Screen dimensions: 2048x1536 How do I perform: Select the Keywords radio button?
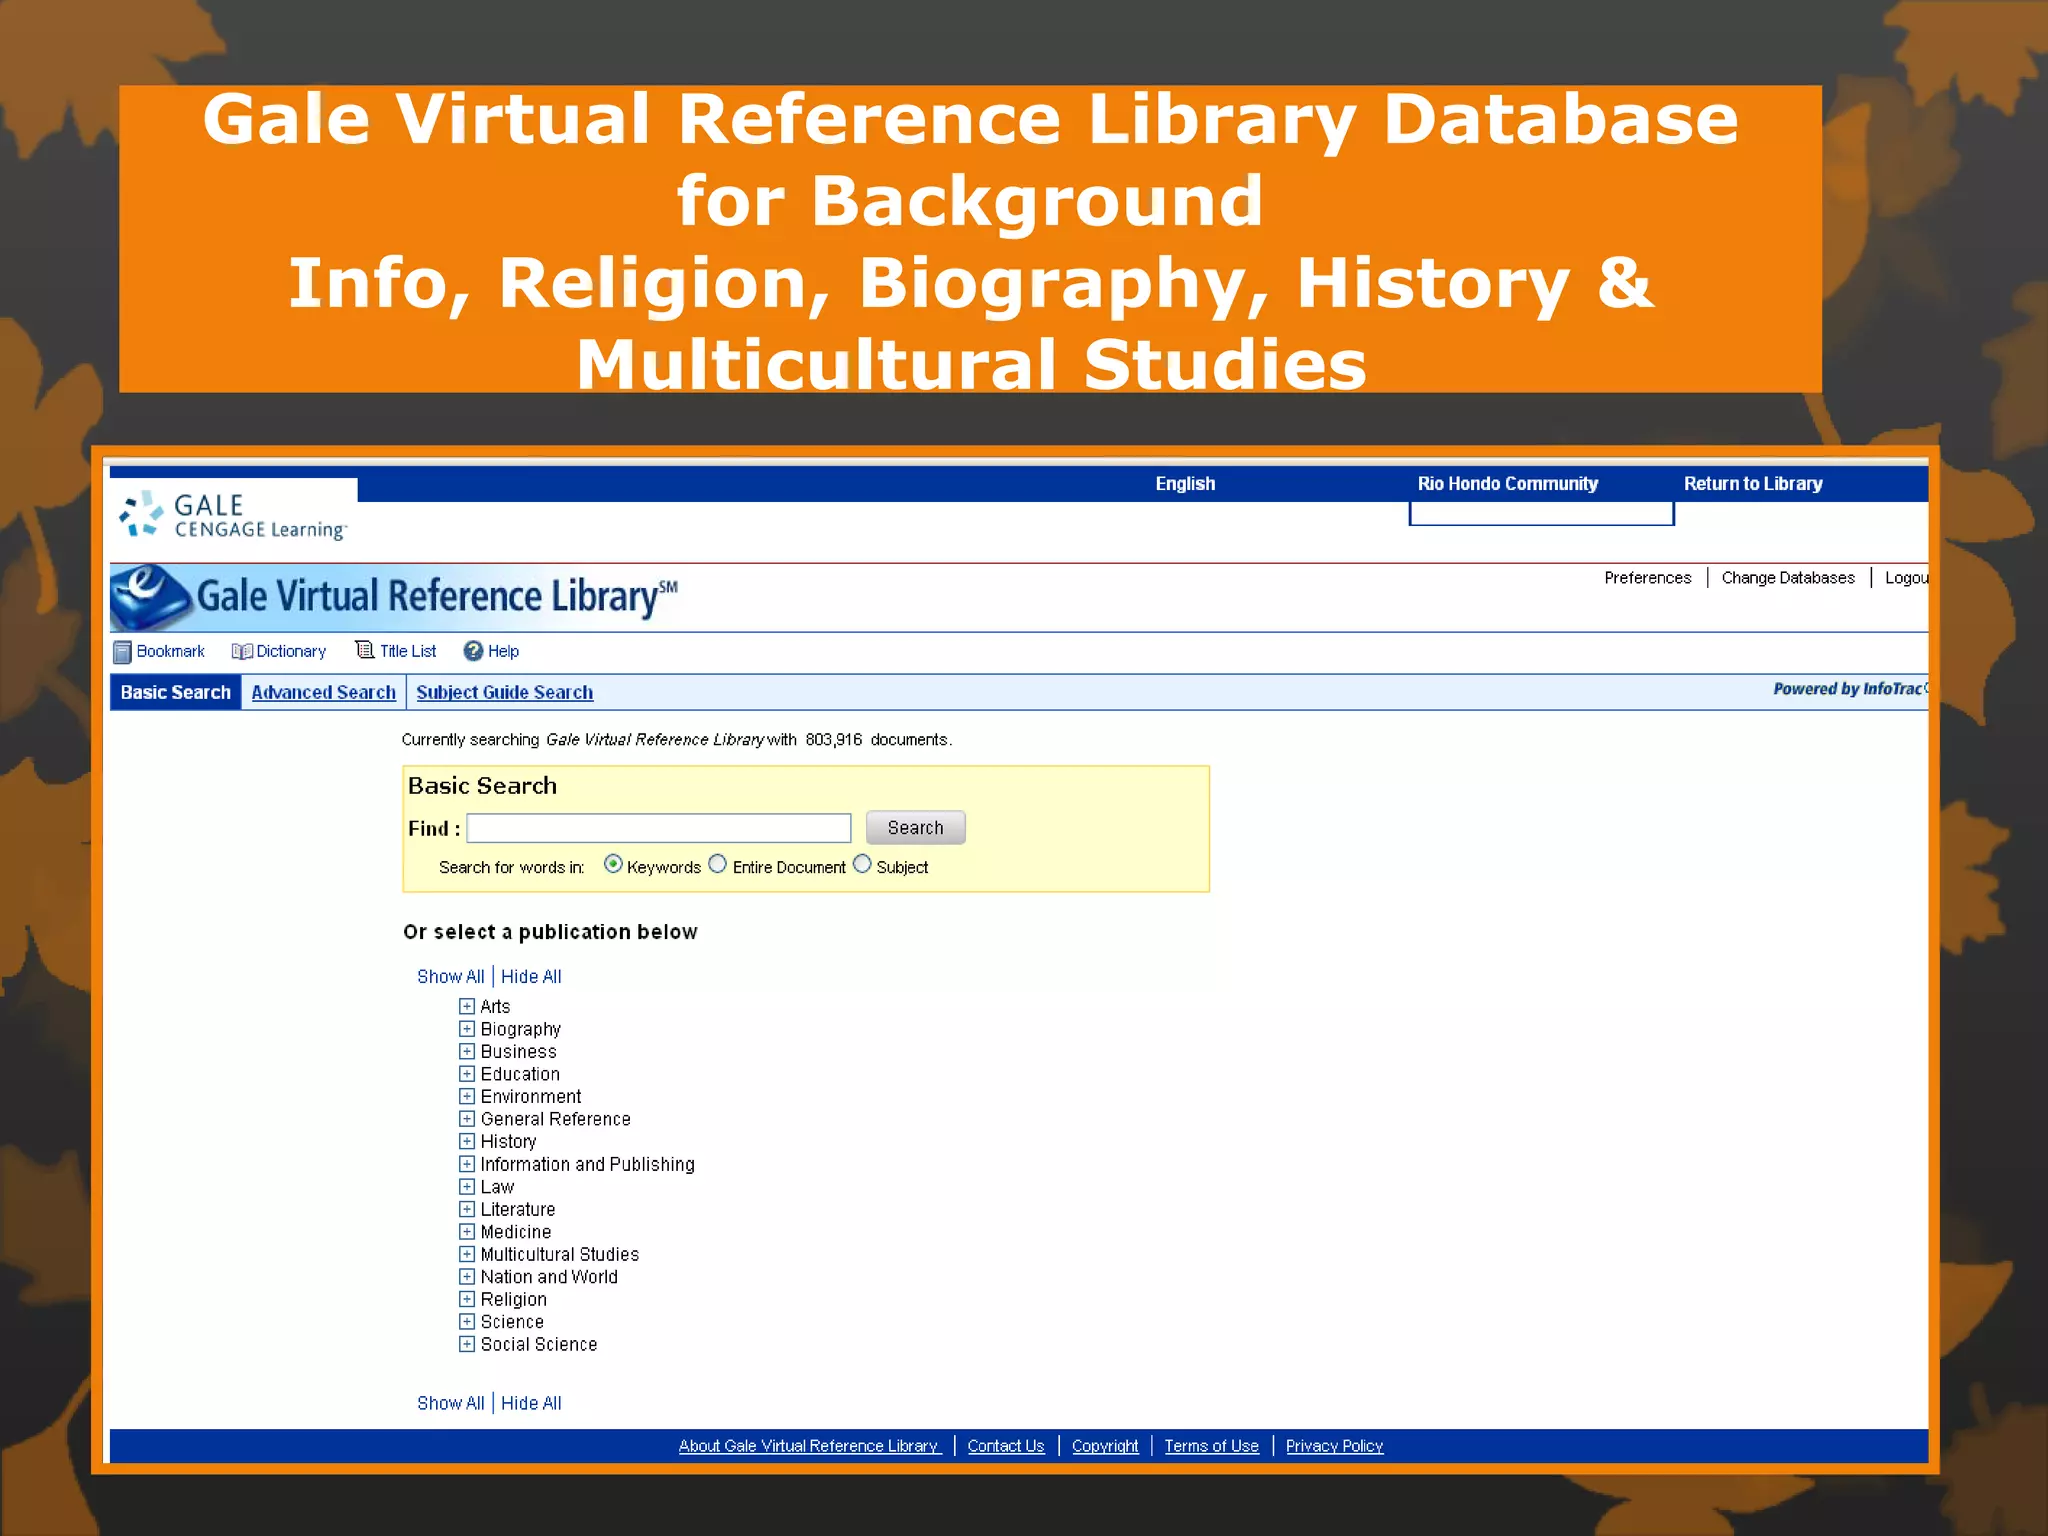[x=613, y=864]
